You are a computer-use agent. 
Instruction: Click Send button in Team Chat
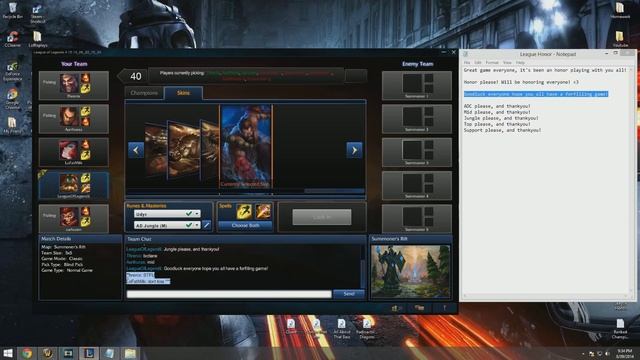(x=349, y=294)
